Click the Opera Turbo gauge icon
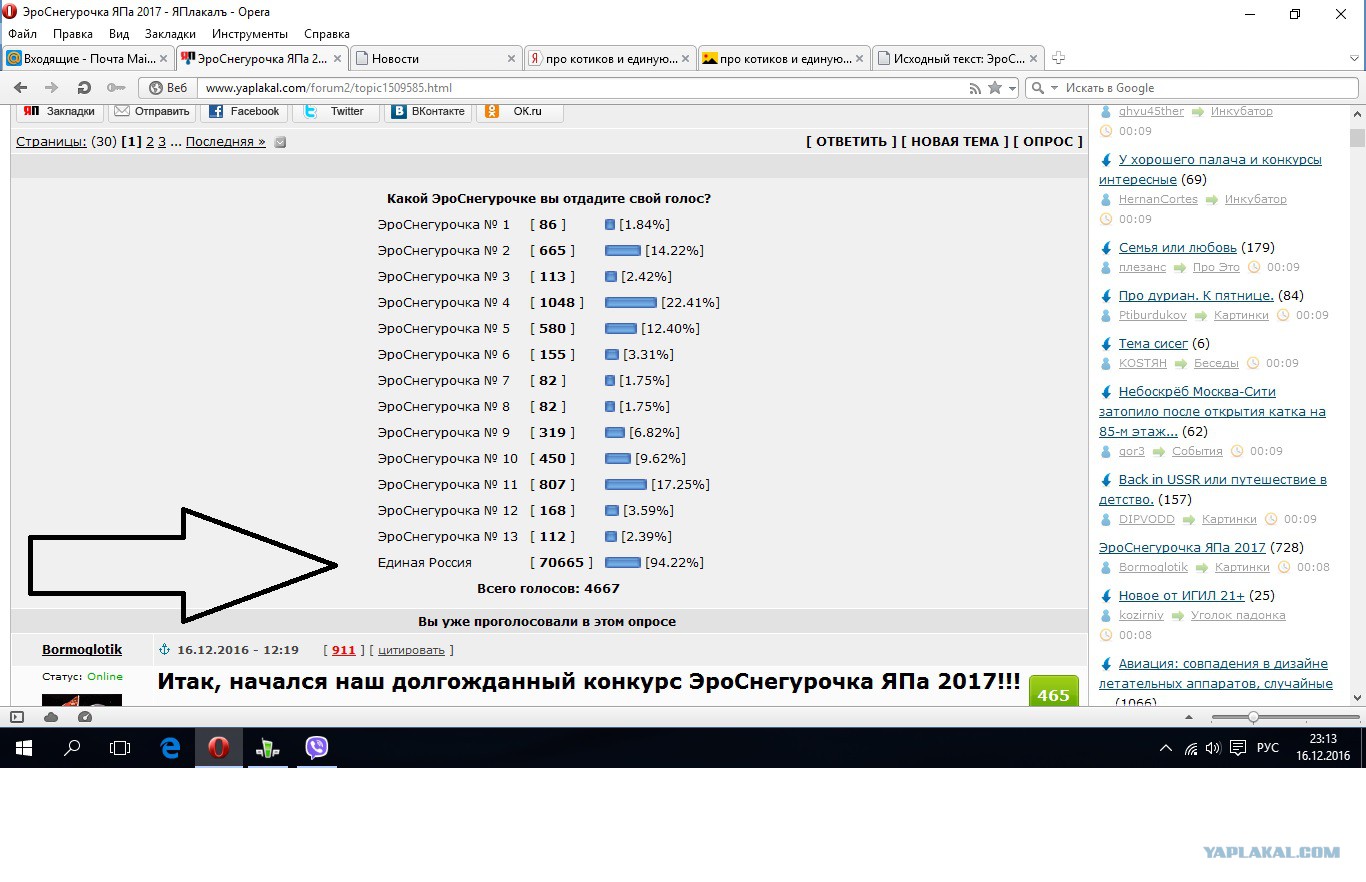This screenshot has height=882, width=1366. [x=85, y=717]
